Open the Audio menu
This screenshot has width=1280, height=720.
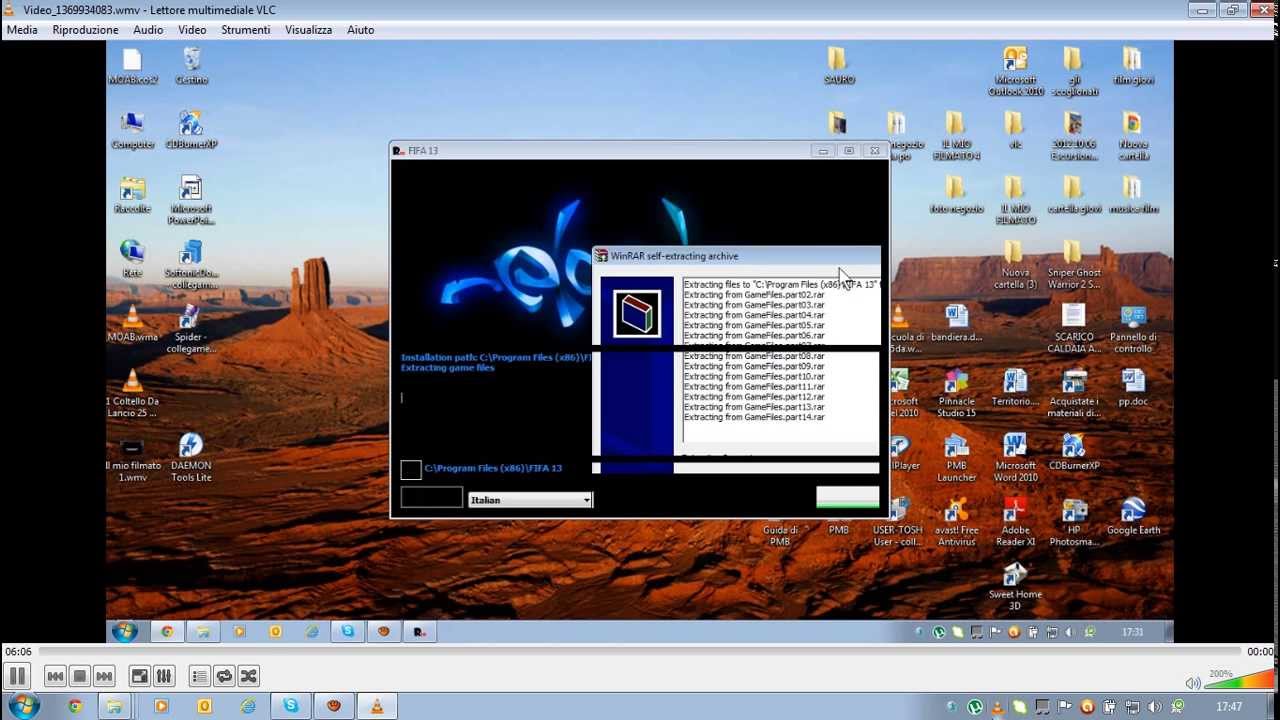click(148, 30)
